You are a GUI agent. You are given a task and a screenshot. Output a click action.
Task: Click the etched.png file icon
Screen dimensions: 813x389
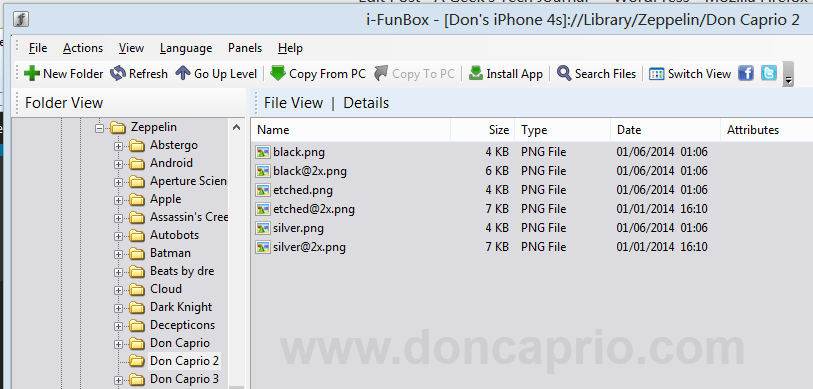click(263, 190)
